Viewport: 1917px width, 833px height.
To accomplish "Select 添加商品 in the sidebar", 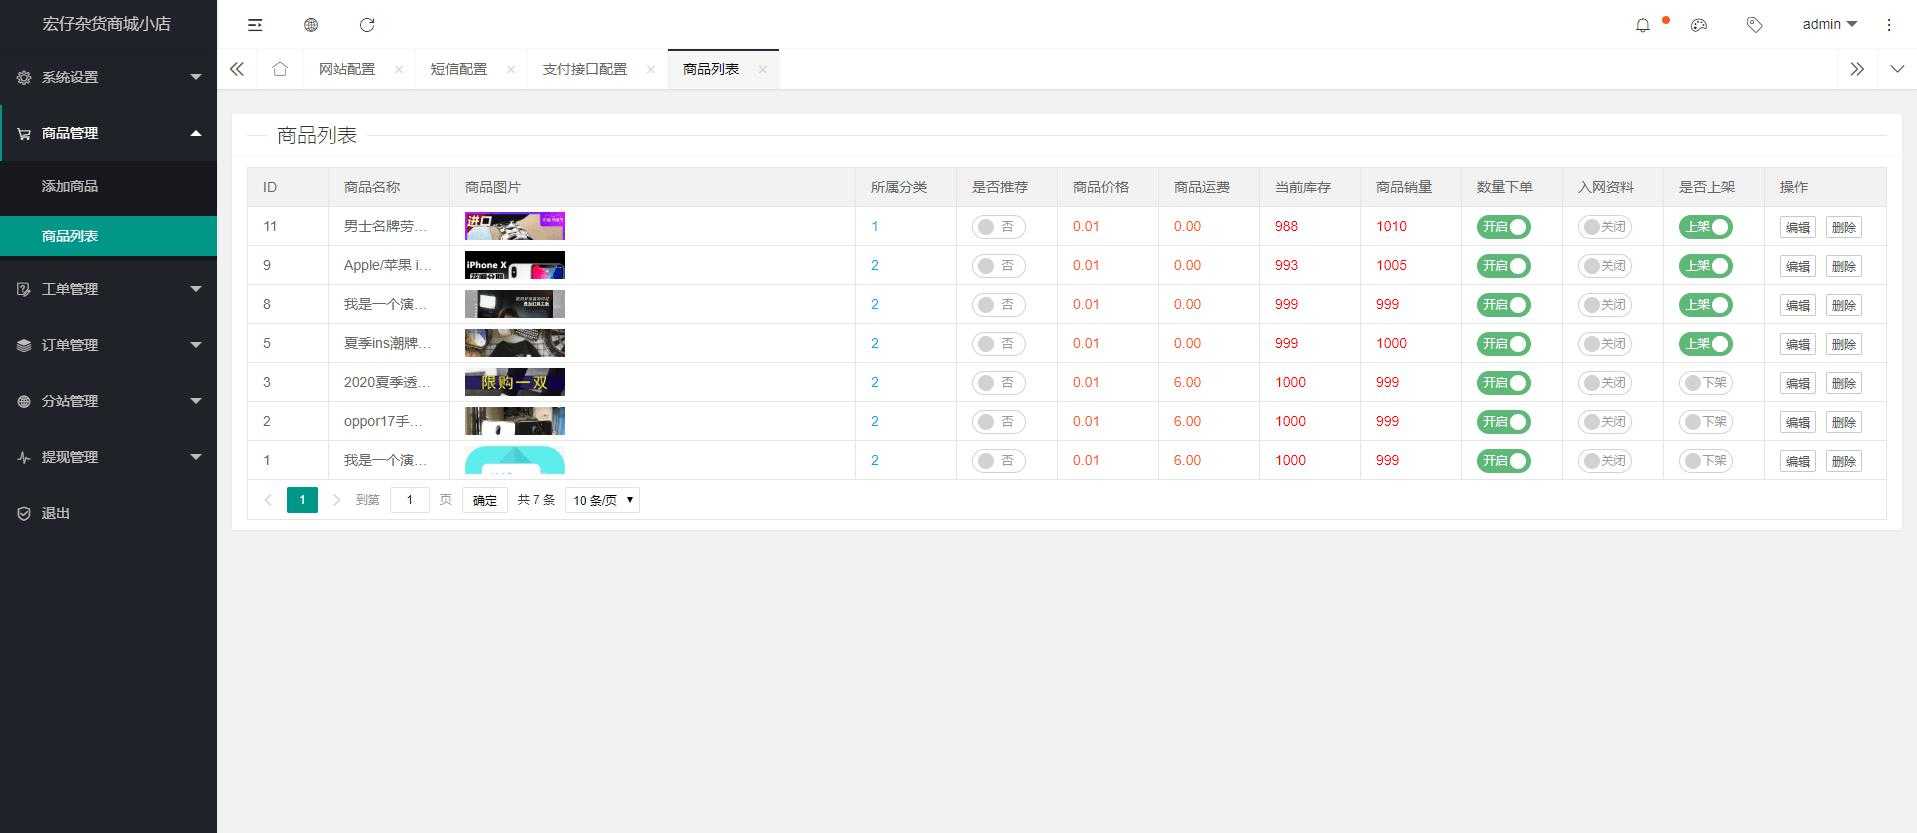I will tap(70, 186).
